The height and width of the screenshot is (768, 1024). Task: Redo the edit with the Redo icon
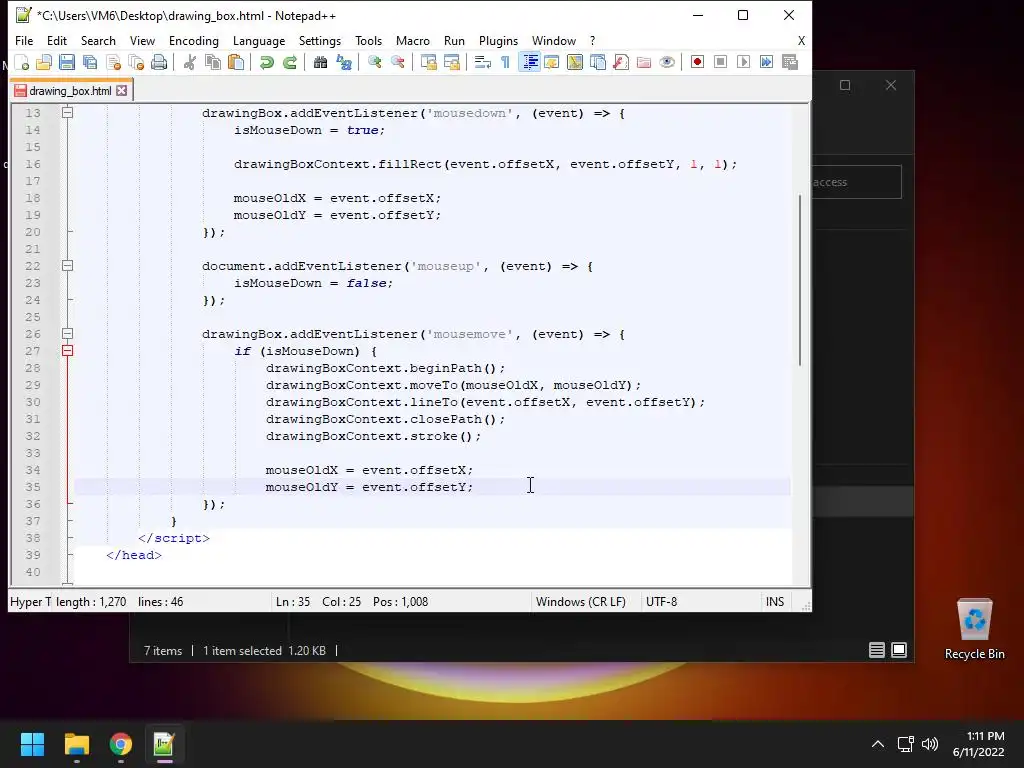(x=289, y=62)
